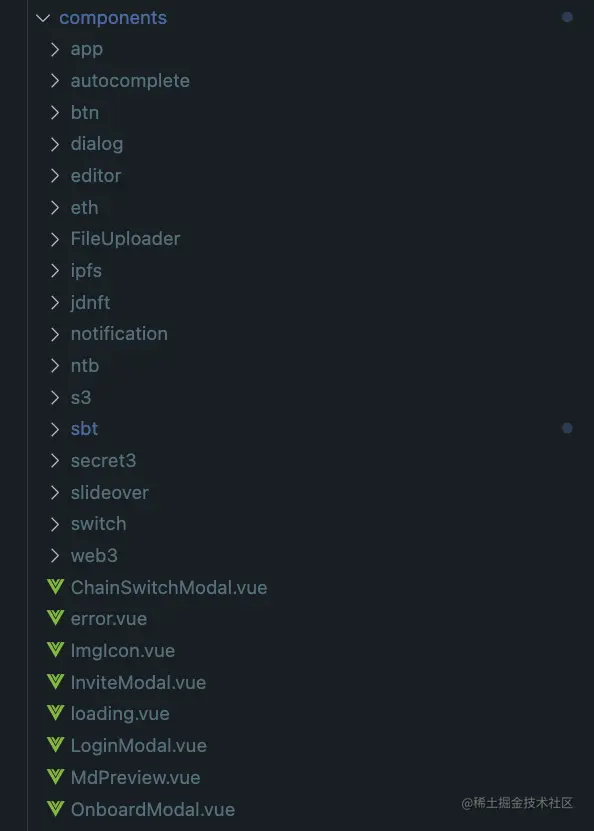Expand the notification folder

pyautogui.click(x=56, y=333)
